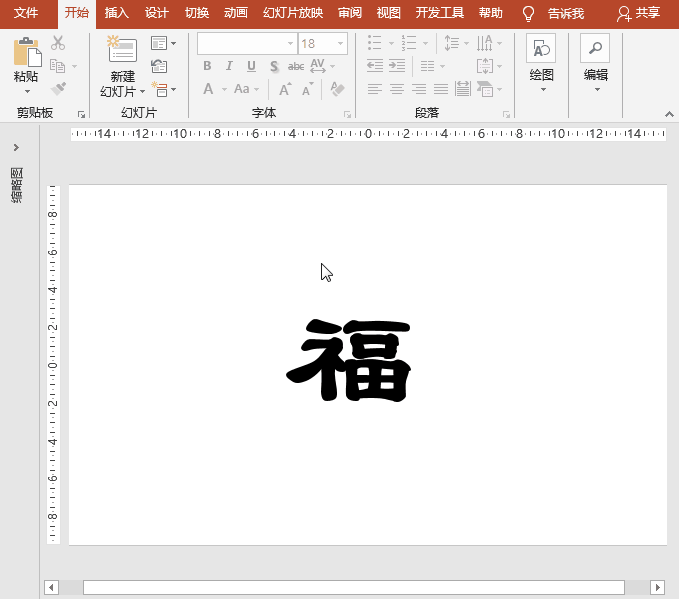Click the Text Shadow S icon
This screenshot has height=599, width=679.
click(274, 66)
